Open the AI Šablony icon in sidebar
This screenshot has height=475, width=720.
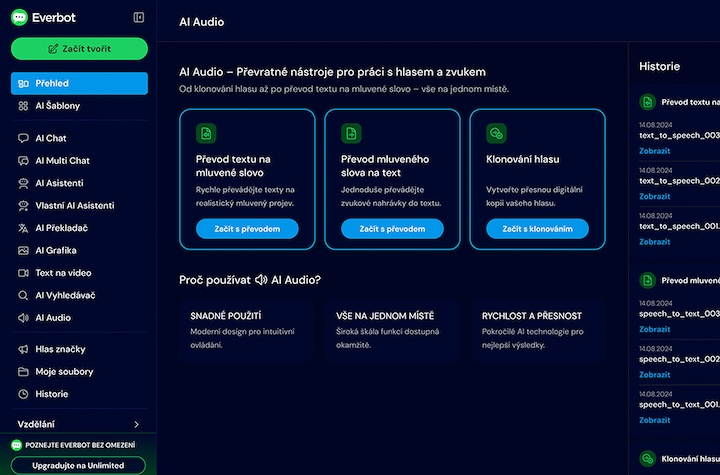tap(23, 106)
